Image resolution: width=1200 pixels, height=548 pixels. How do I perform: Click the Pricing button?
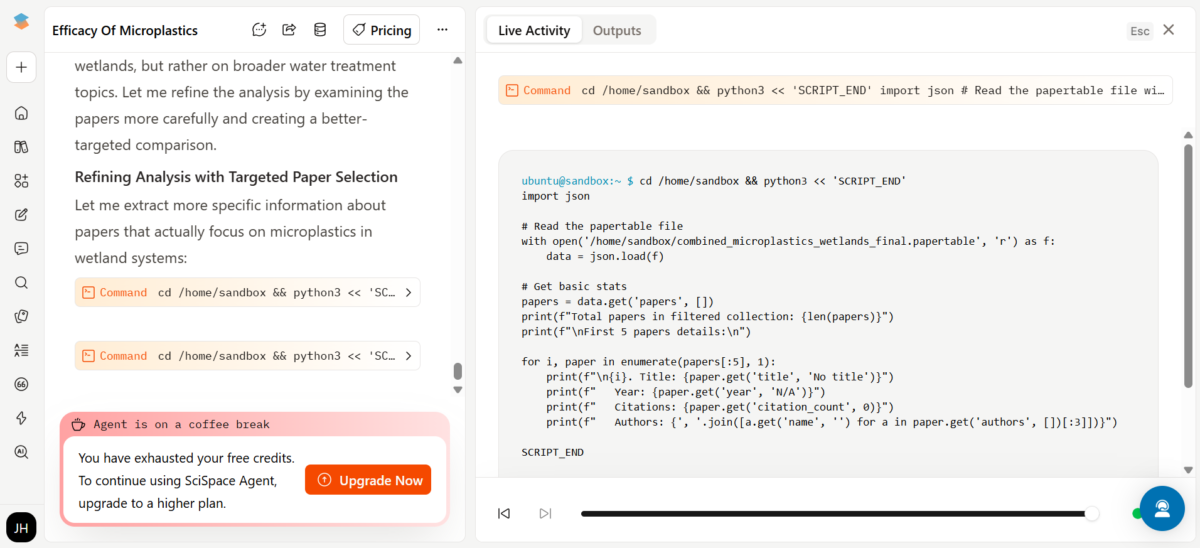[x=381, y=30]
